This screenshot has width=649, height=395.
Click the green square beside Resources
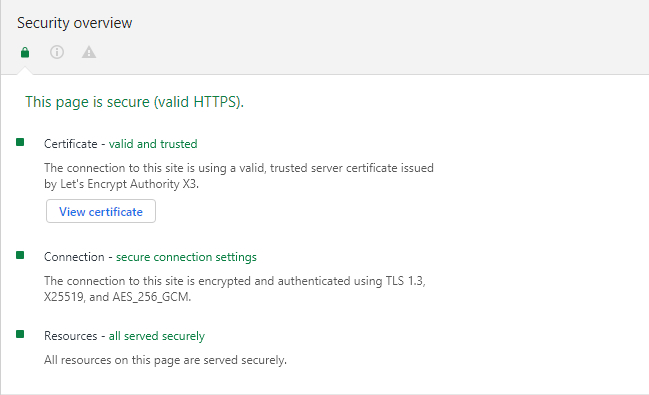[x=20, y=334]
